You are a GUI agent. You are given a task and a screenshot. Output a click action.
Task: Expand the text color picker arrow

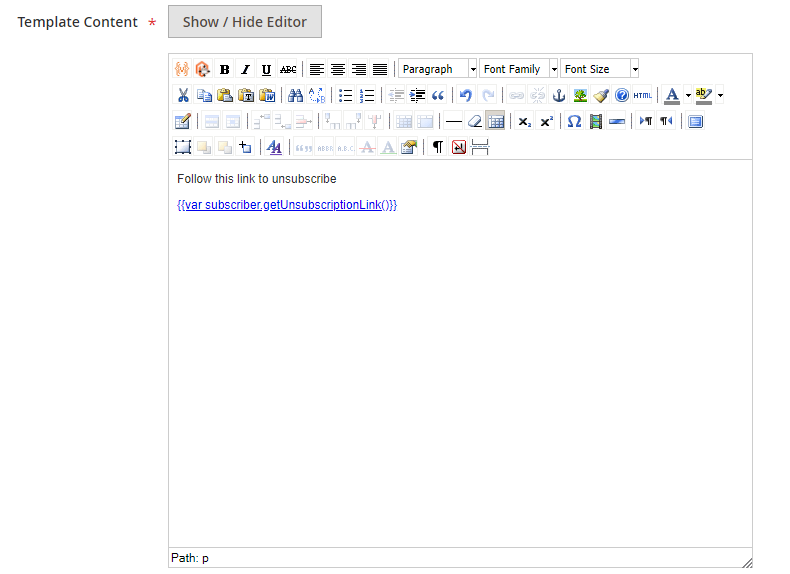pos(688,95)
